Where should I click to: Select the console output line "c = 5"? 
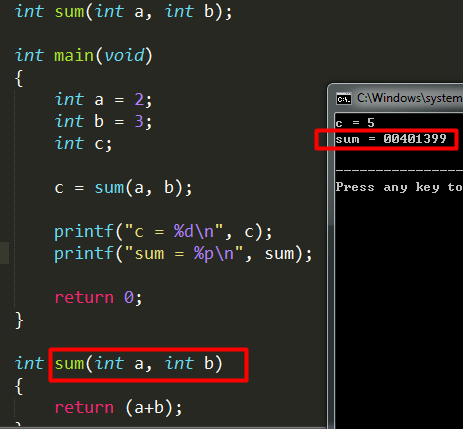pos(355,123)
